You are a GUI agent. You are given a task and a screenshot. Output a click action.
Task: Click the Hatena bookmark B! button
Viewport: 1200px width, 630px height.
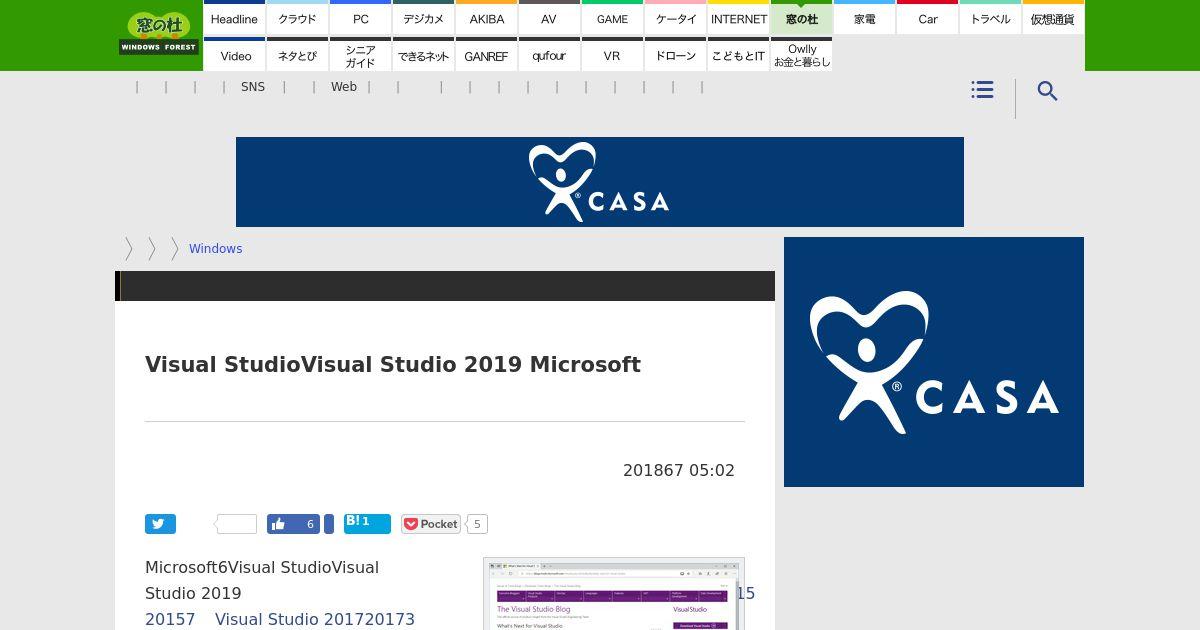coord(367,524)
